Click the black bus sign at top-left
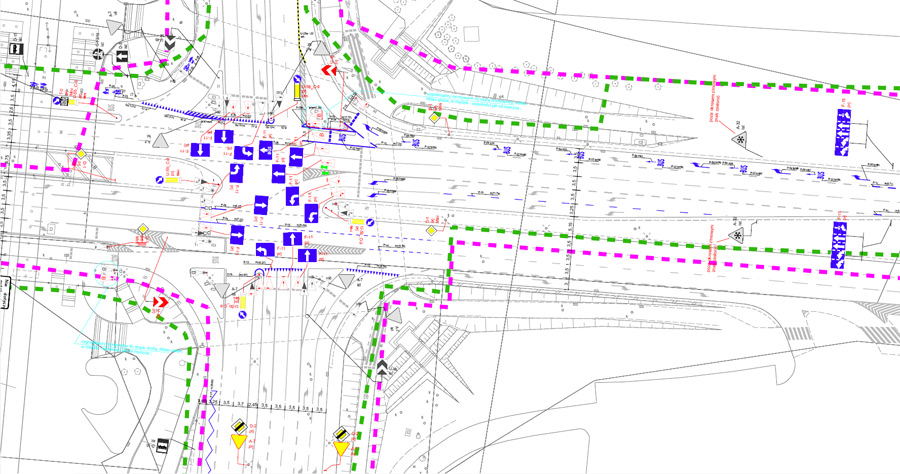The image size is (900, 474). point(15,47)
